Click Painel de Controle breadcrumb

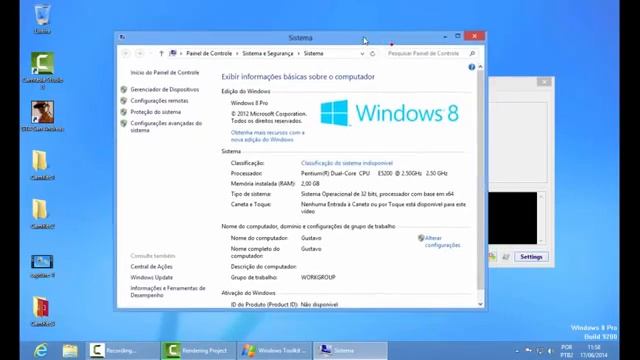click(x=209, y=53)
